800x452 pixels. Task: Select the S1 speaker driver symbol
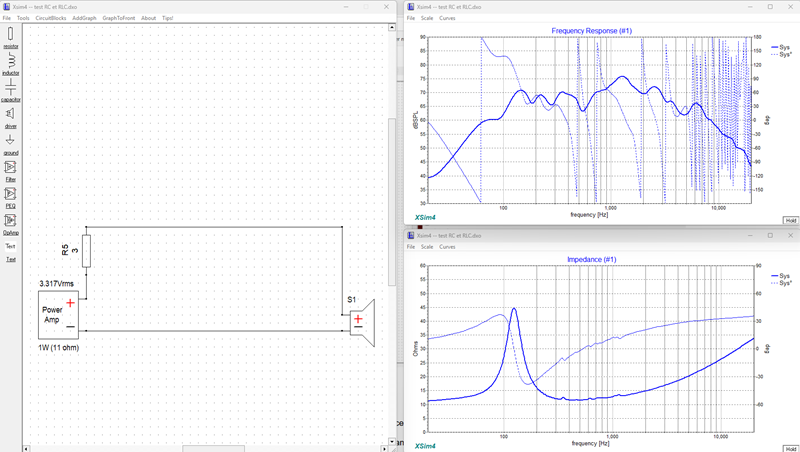[x=363, y=322]
